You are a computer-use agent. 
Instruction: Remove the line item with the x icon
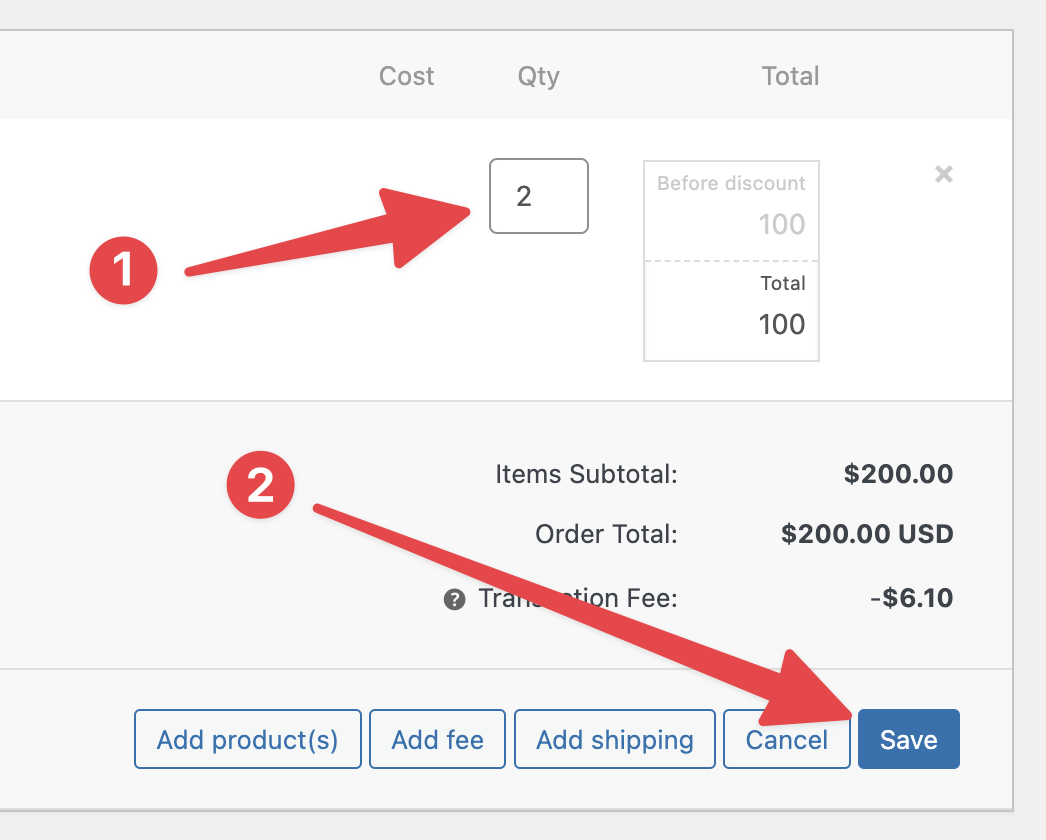943,174
